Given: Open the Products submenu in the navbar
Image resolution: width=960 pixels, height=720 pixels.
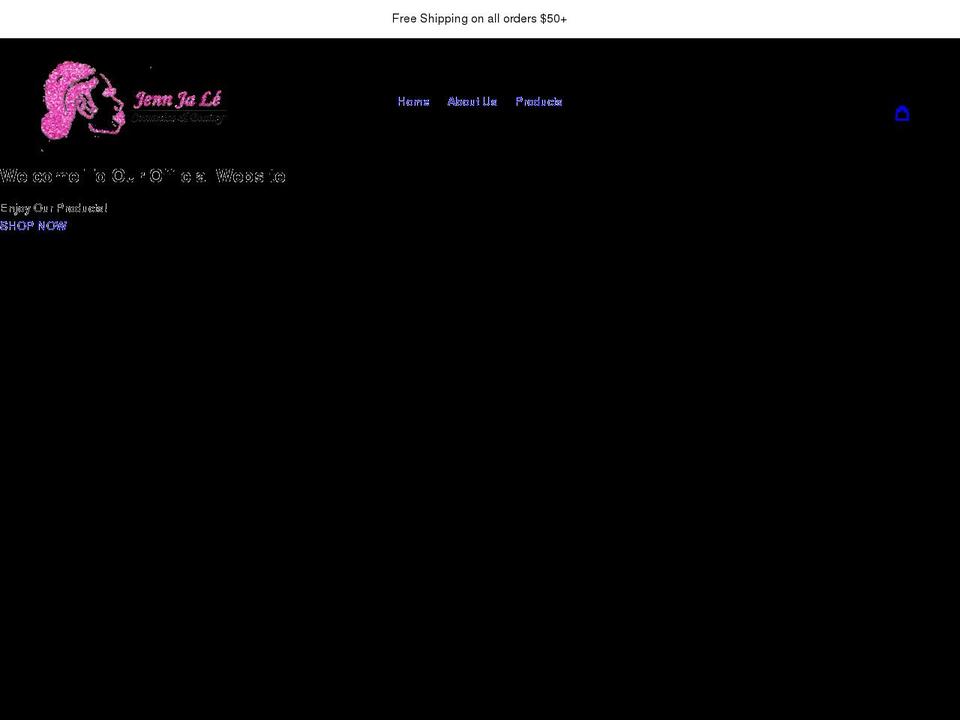Looking at the screenshot, I should coord(539,101).
